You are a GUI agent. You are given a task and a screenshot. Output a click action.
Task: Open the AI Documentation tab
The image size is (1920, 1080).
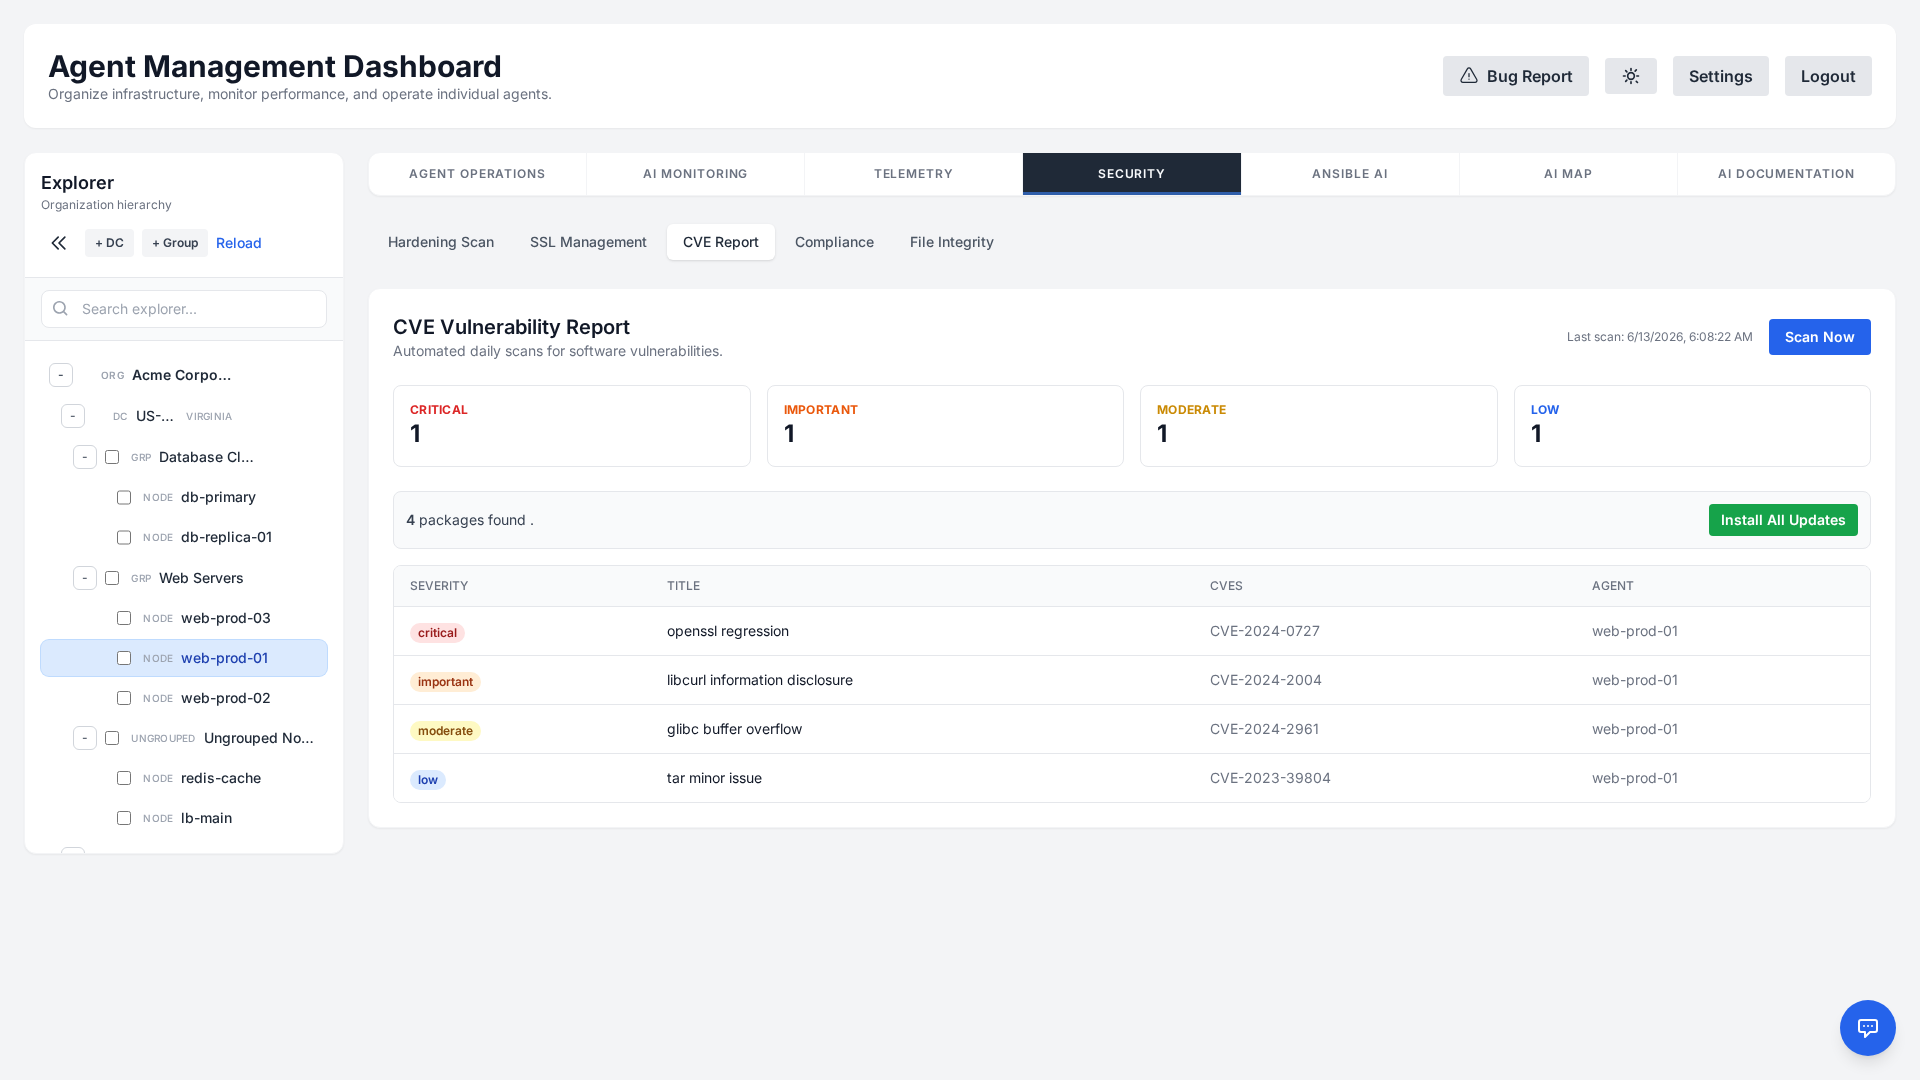[x=1786, y=174]
